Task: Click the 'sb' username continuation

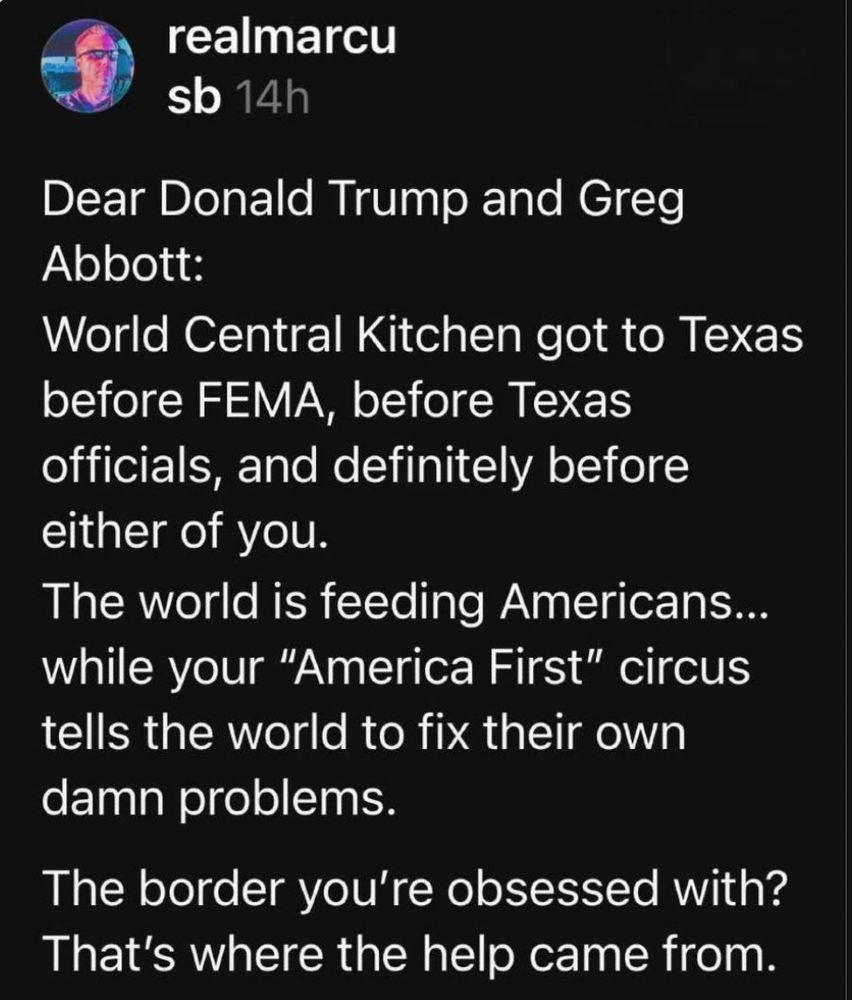Action: (195, 99)
